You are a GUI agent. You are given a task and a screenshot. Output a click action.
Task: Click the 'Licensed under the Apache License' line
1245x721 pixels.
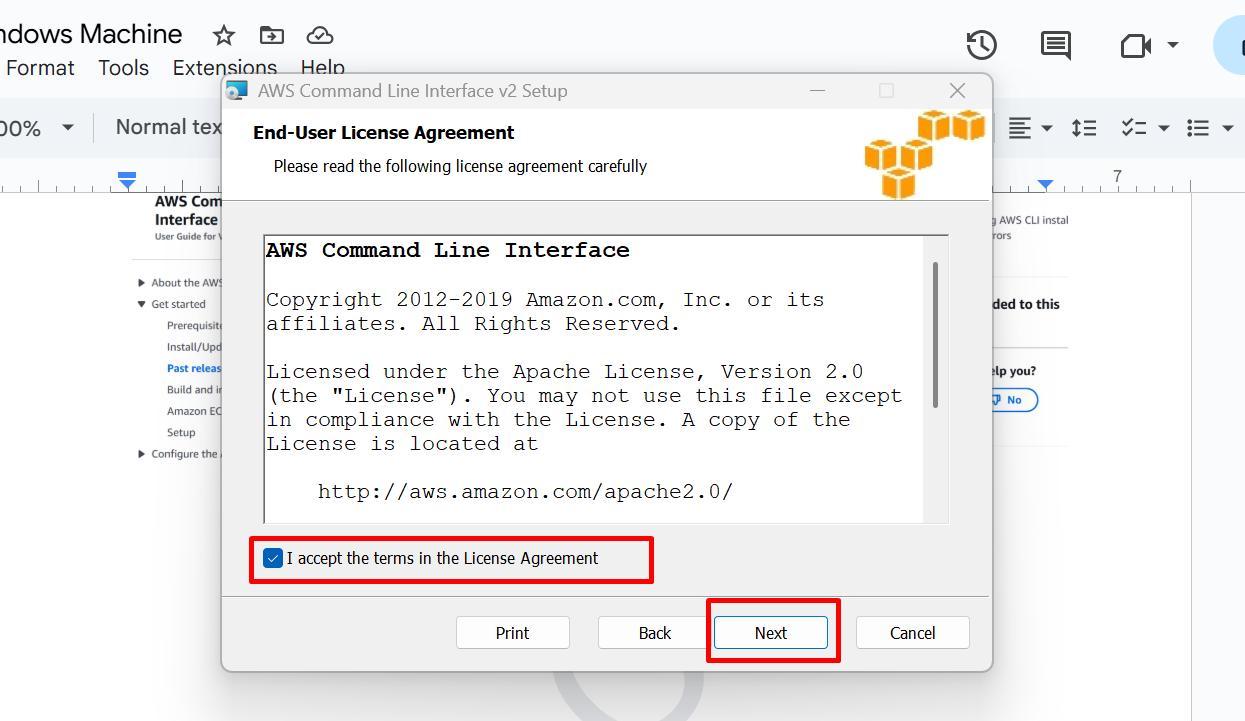click(565, 372)
